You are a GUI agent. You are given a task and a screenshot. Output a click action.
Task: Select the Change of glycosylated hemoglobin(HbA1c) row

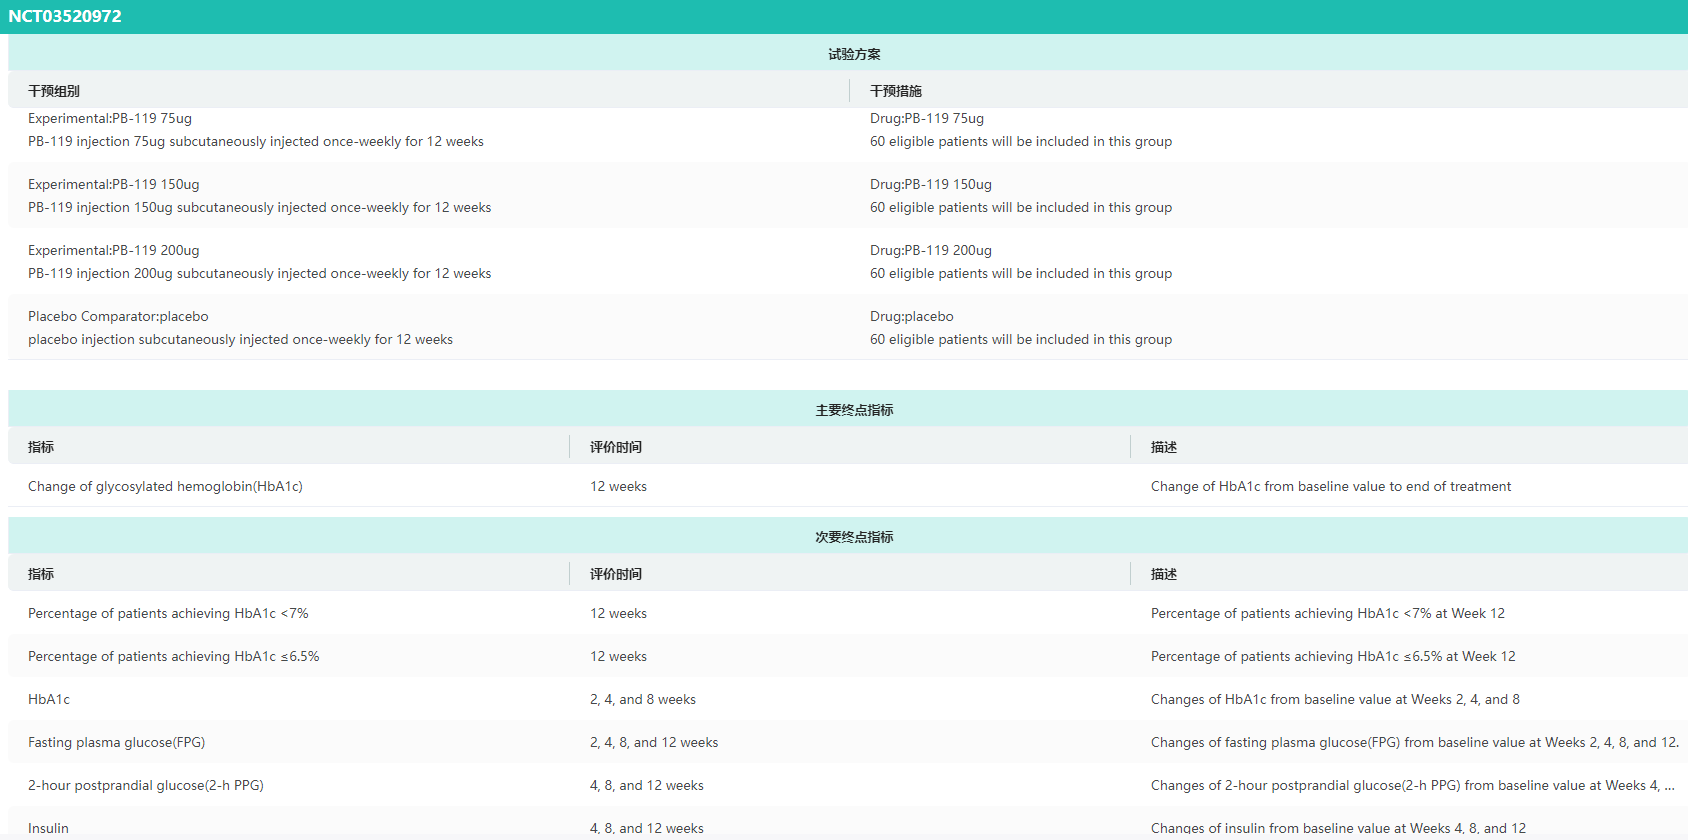tap(165, 487)
